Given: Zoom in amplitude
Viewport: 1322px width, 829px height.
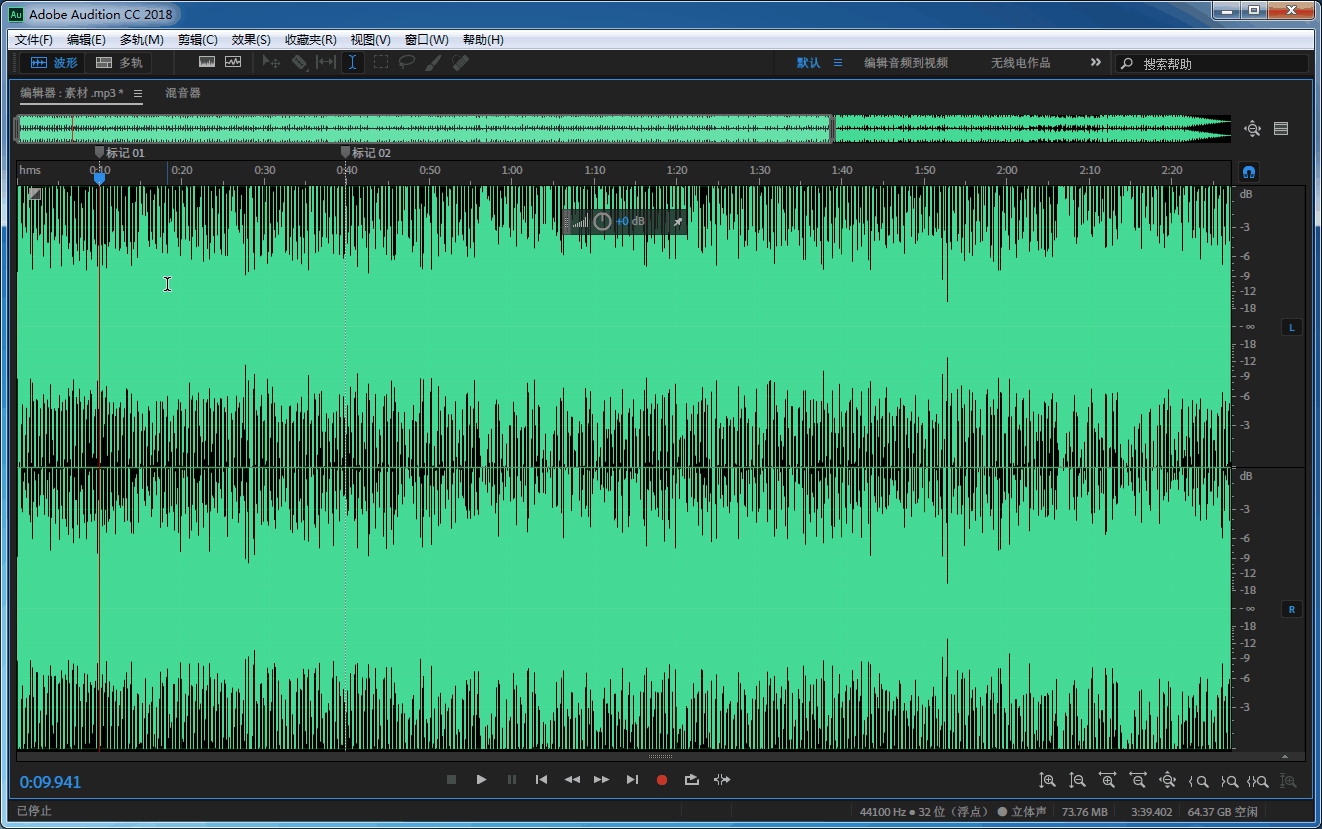Looking at the screenshot, I should [x=1047, y=781].
